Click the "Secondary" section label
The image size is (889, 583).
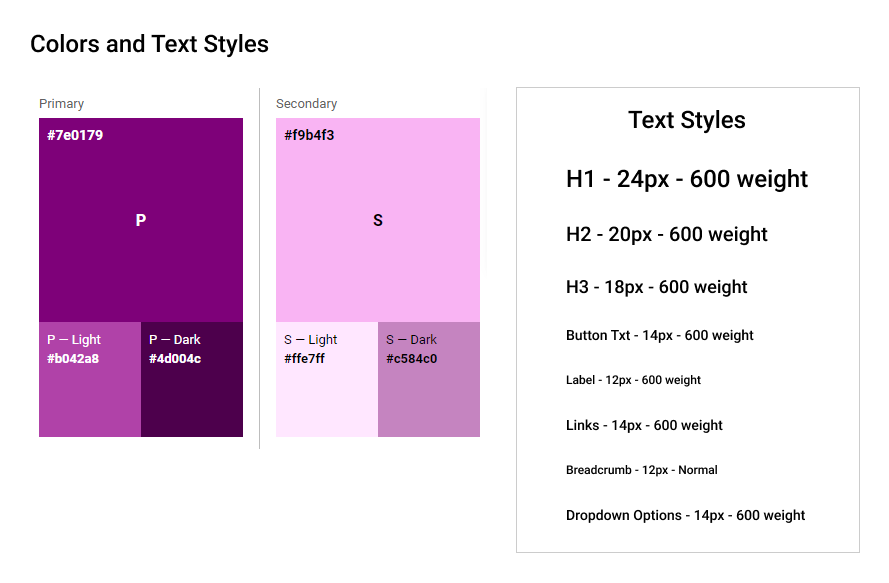(x=306, y=104)
